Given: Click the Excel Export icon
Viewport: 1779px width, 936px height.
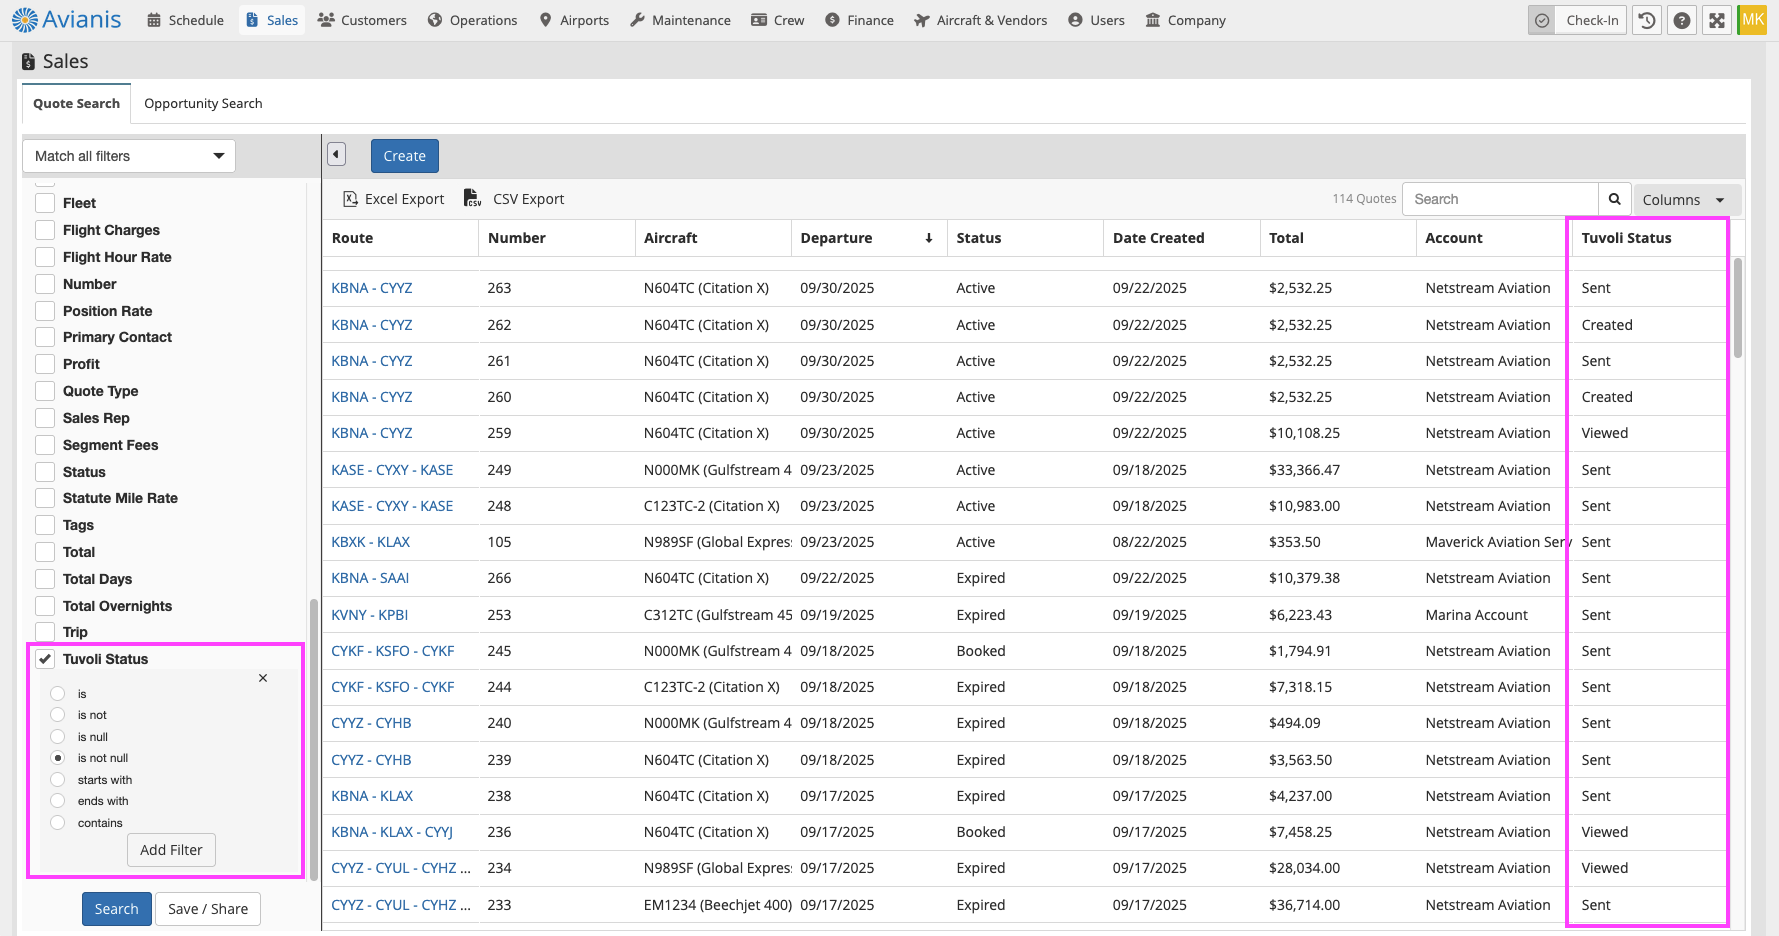Looking at the screenshot, I should tap(350, 199).
